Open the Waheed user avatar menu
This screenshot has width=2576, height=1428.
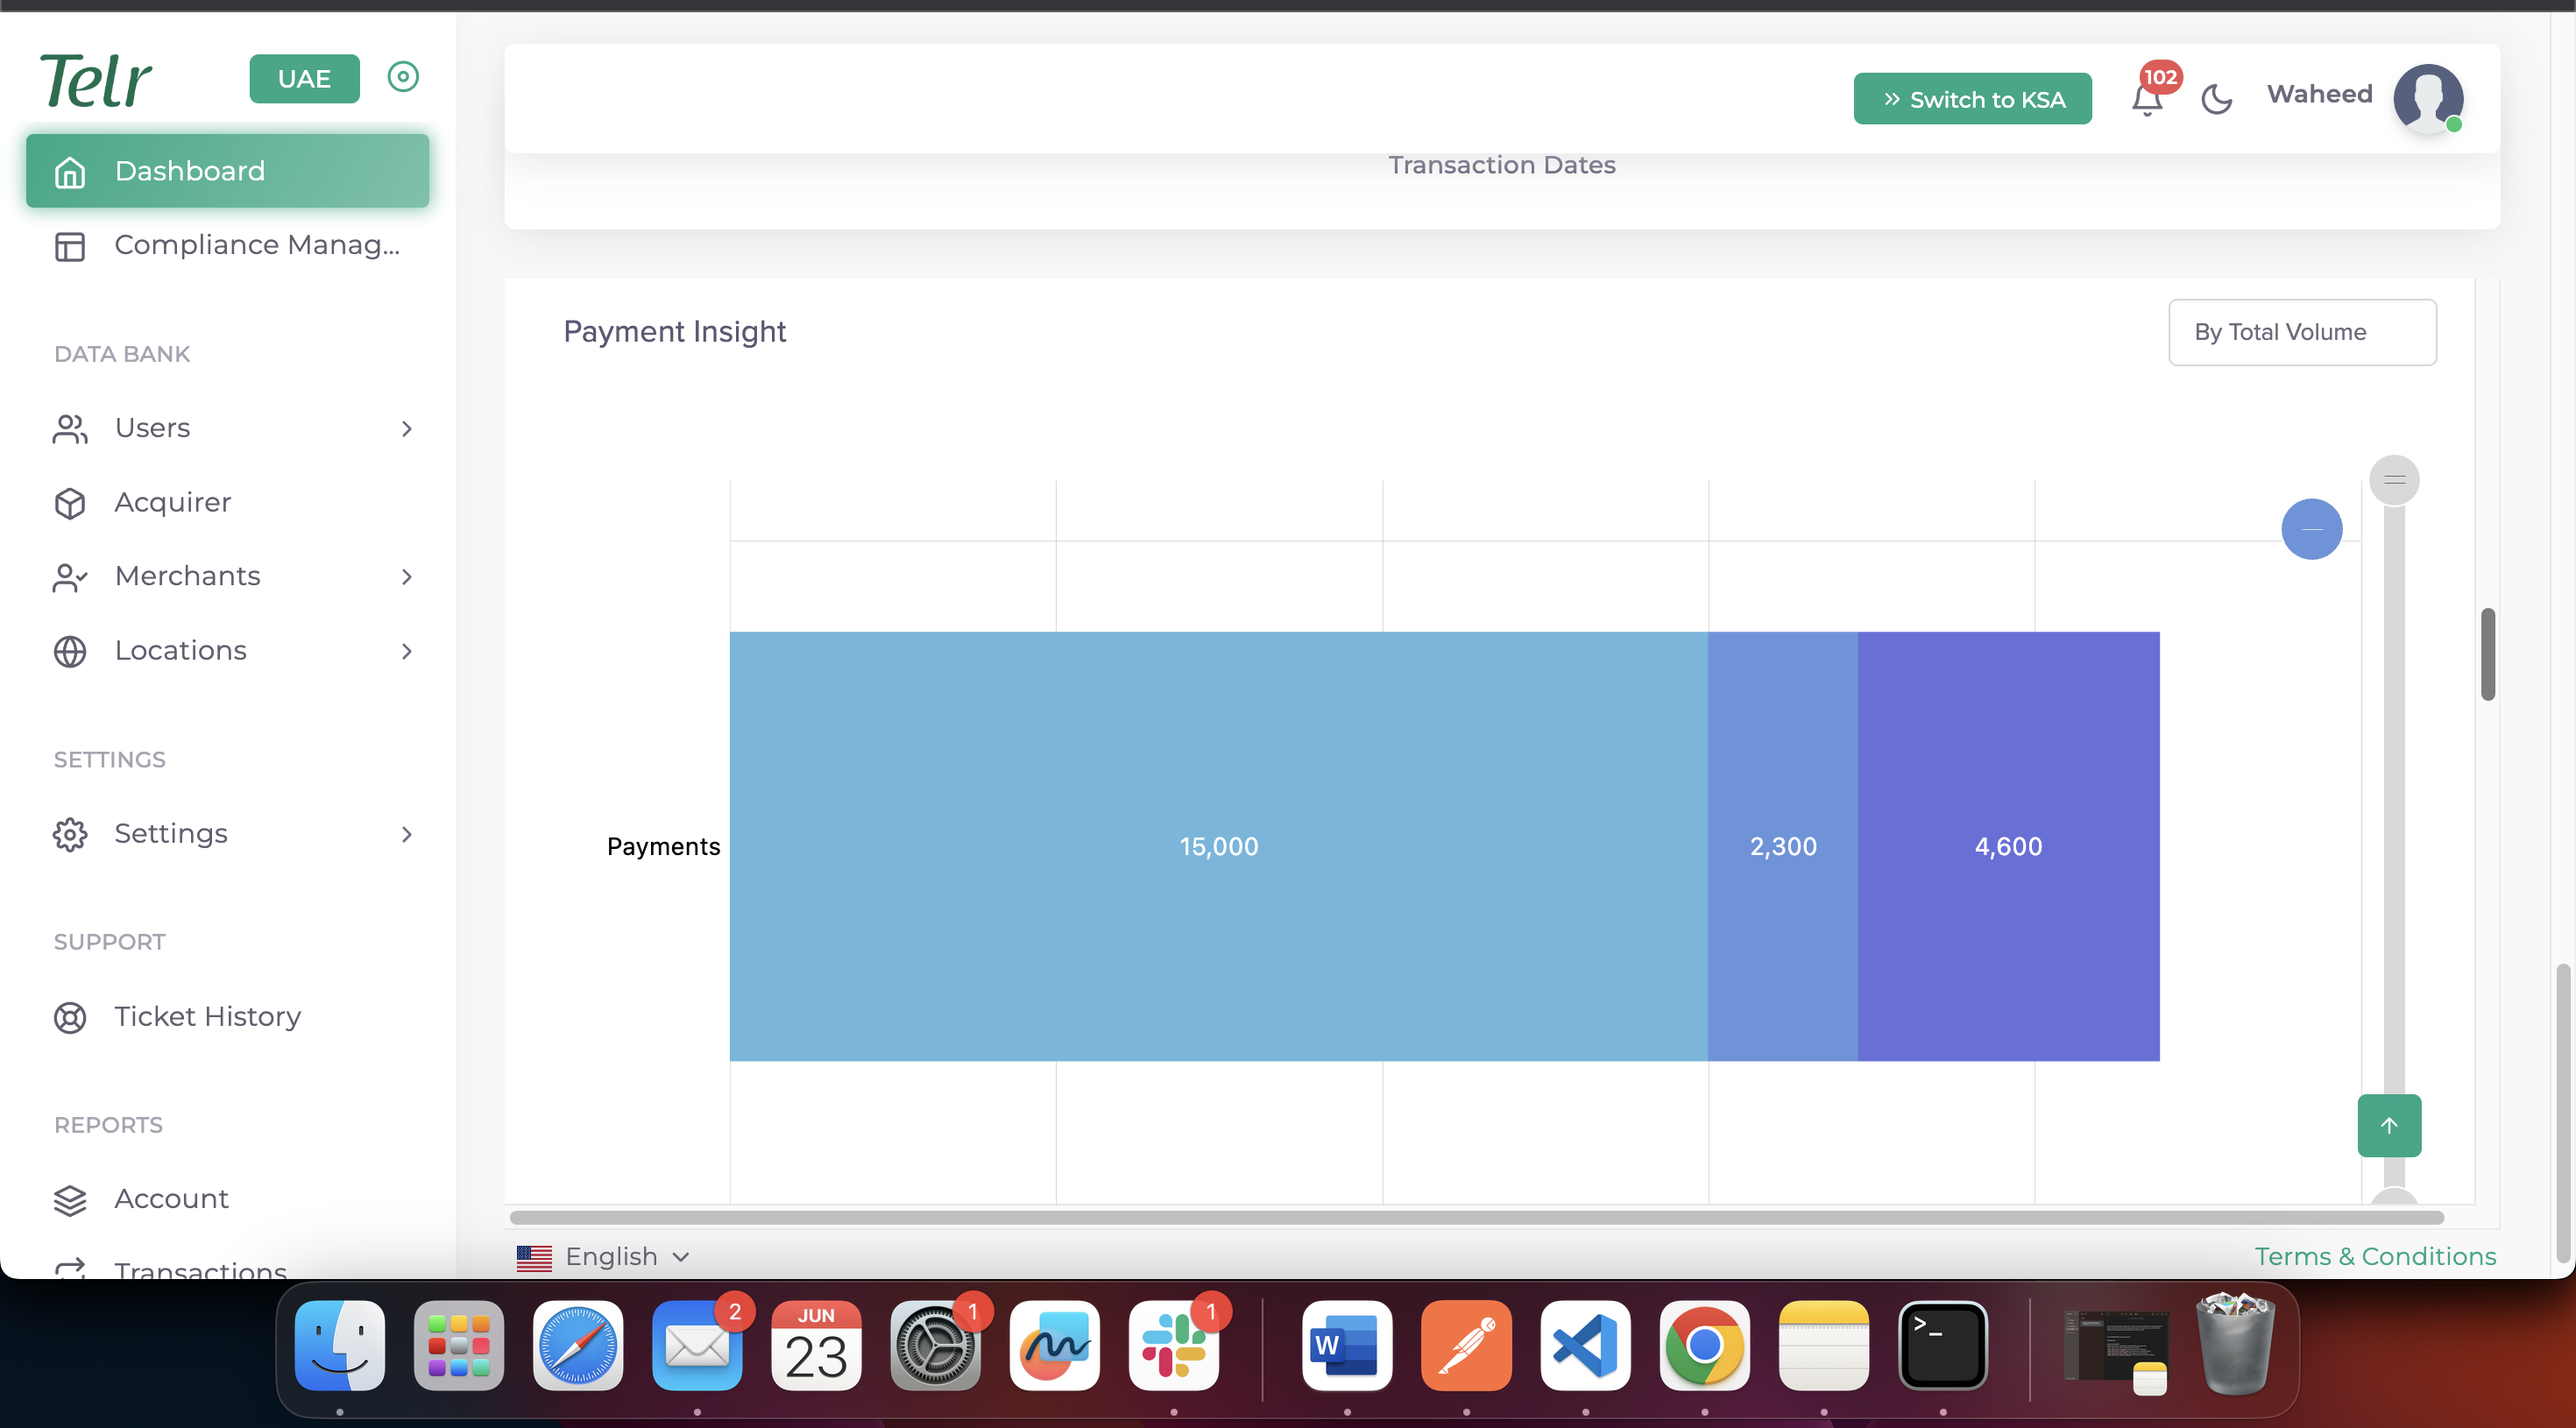(x=2428, y=98)
